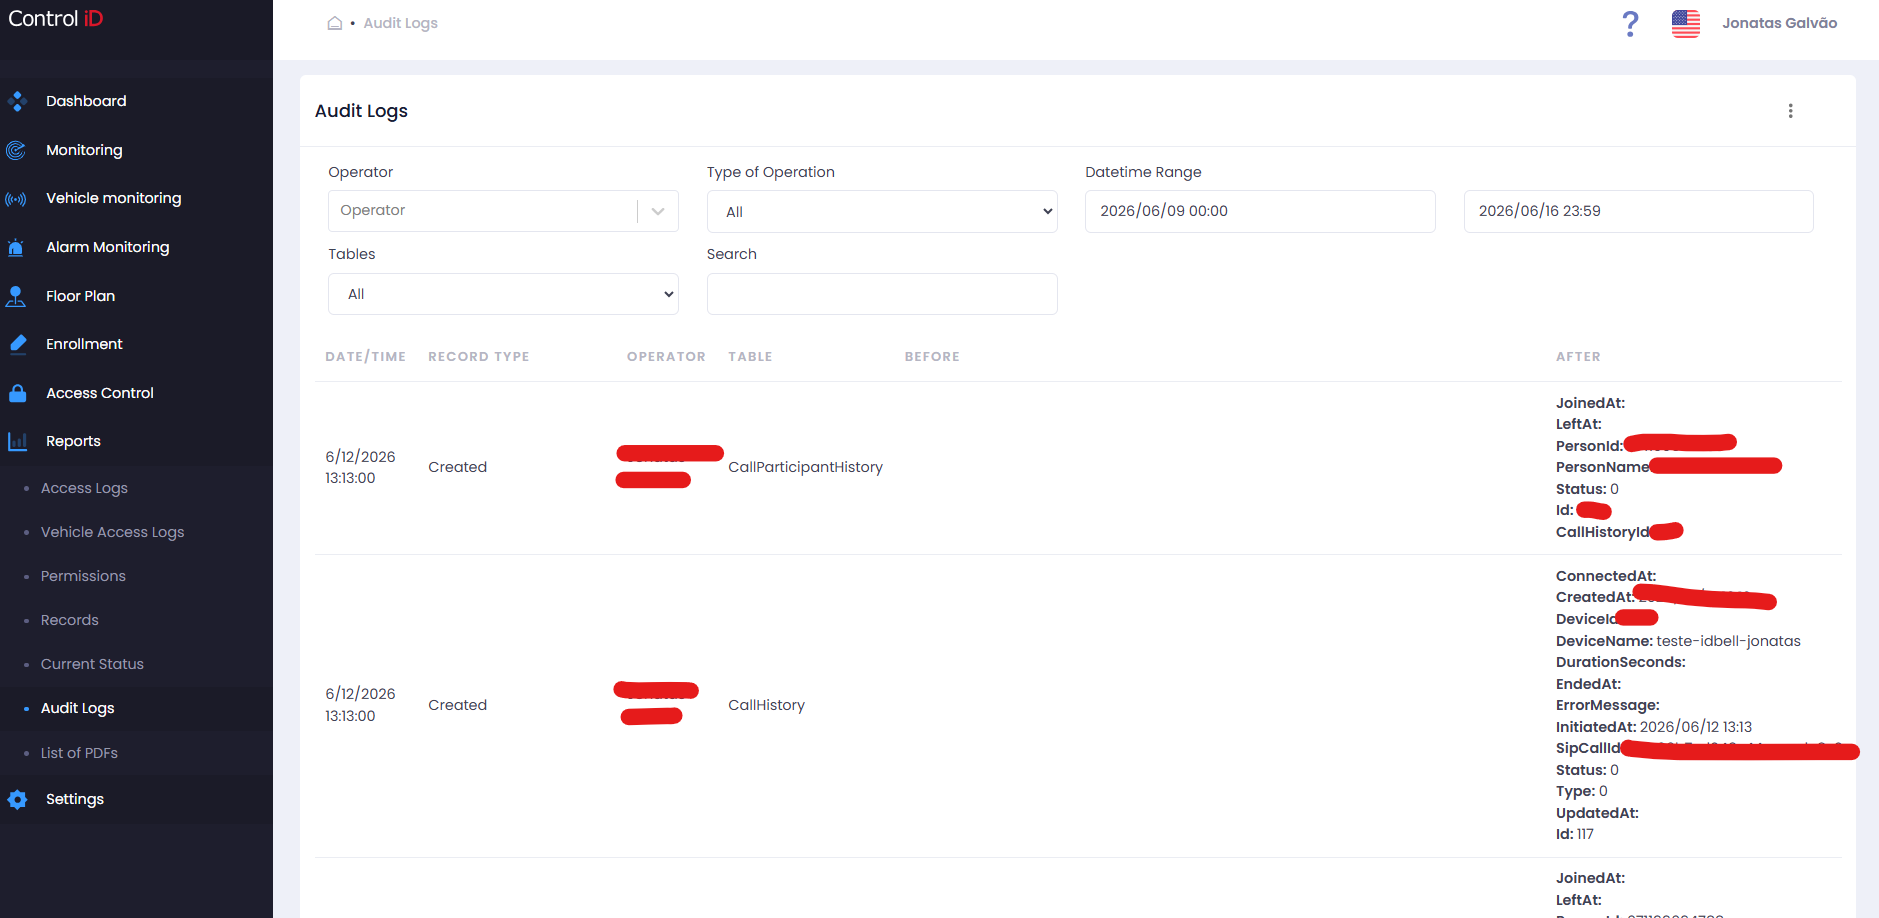
Task: Open the Operator combo box
Action: click(503, 211)
